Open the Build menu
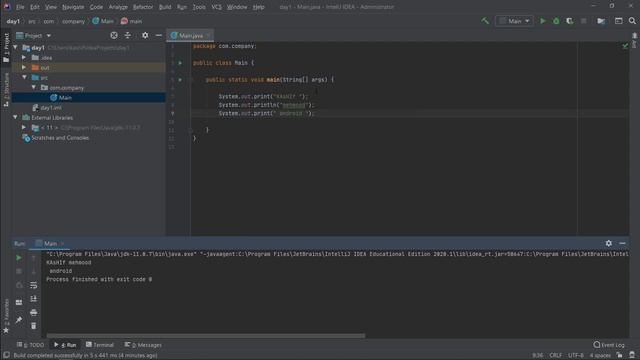Image resolution: width=640 pixels, height=360 pixels. tap(165, 7)
